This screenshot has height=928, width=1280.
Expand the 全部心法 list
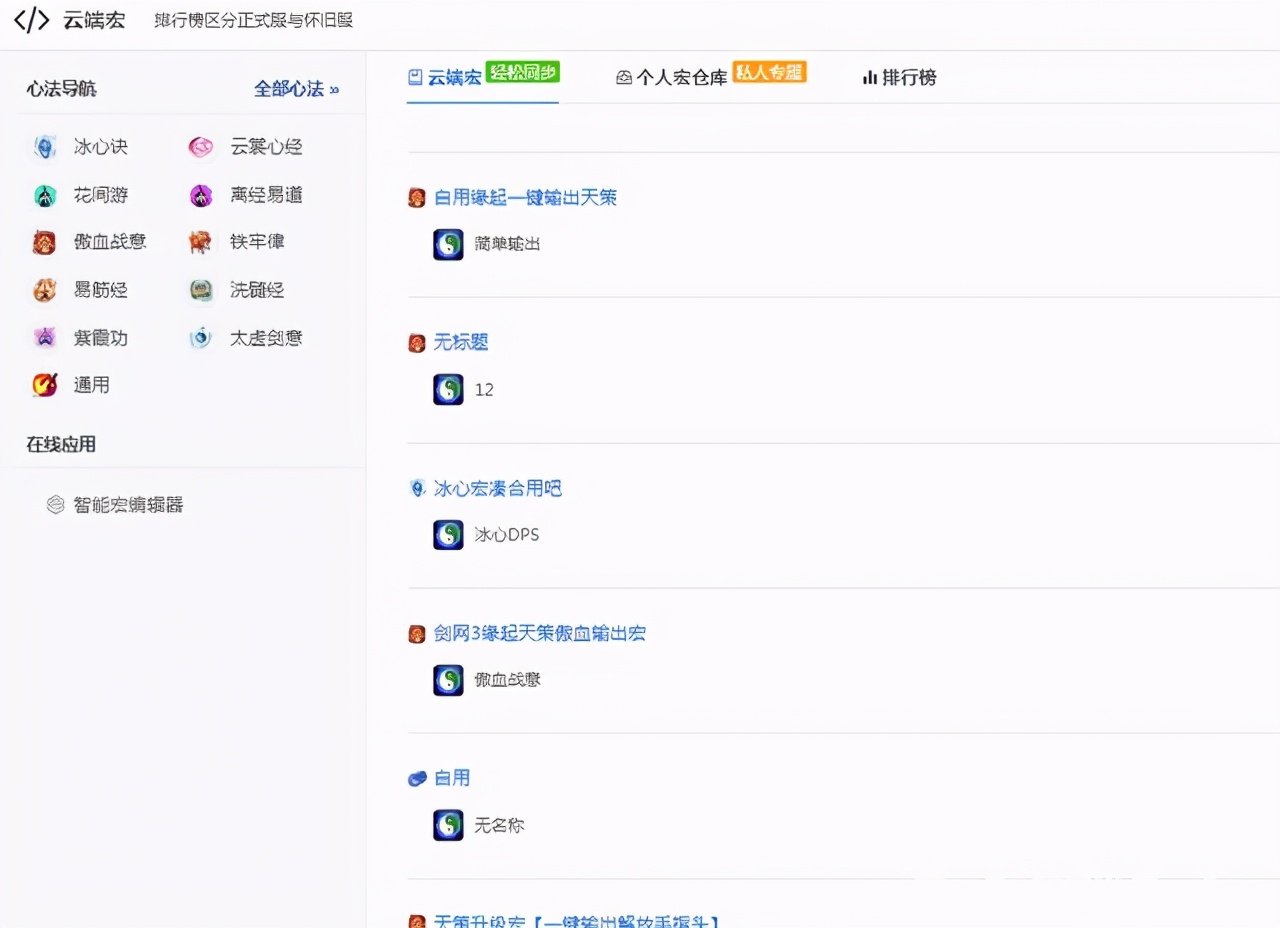tap(296, 88)
